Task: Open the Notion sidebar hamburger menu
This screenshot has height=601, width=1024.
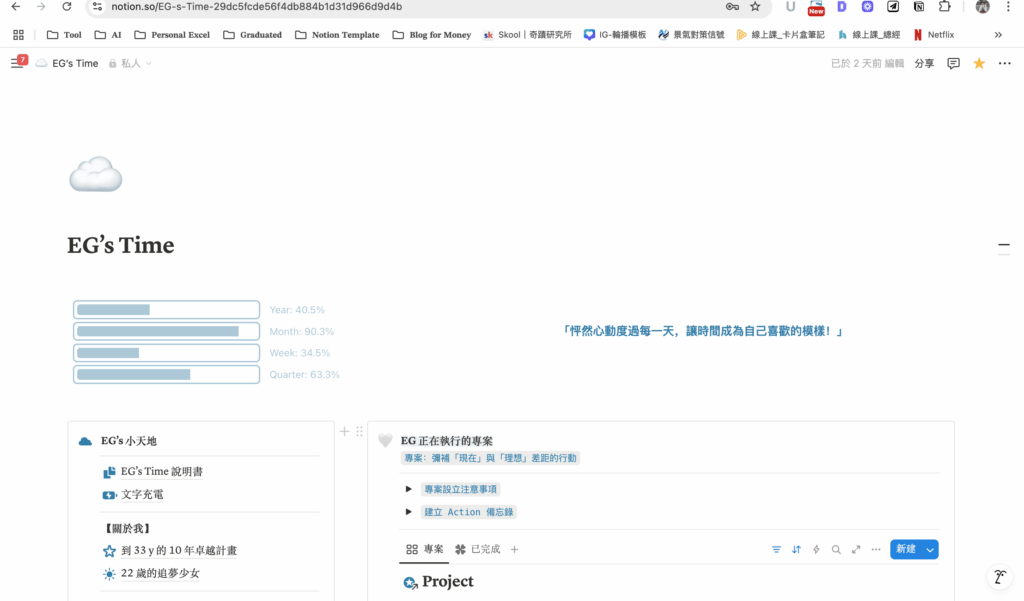Action: tap(16, 63)
